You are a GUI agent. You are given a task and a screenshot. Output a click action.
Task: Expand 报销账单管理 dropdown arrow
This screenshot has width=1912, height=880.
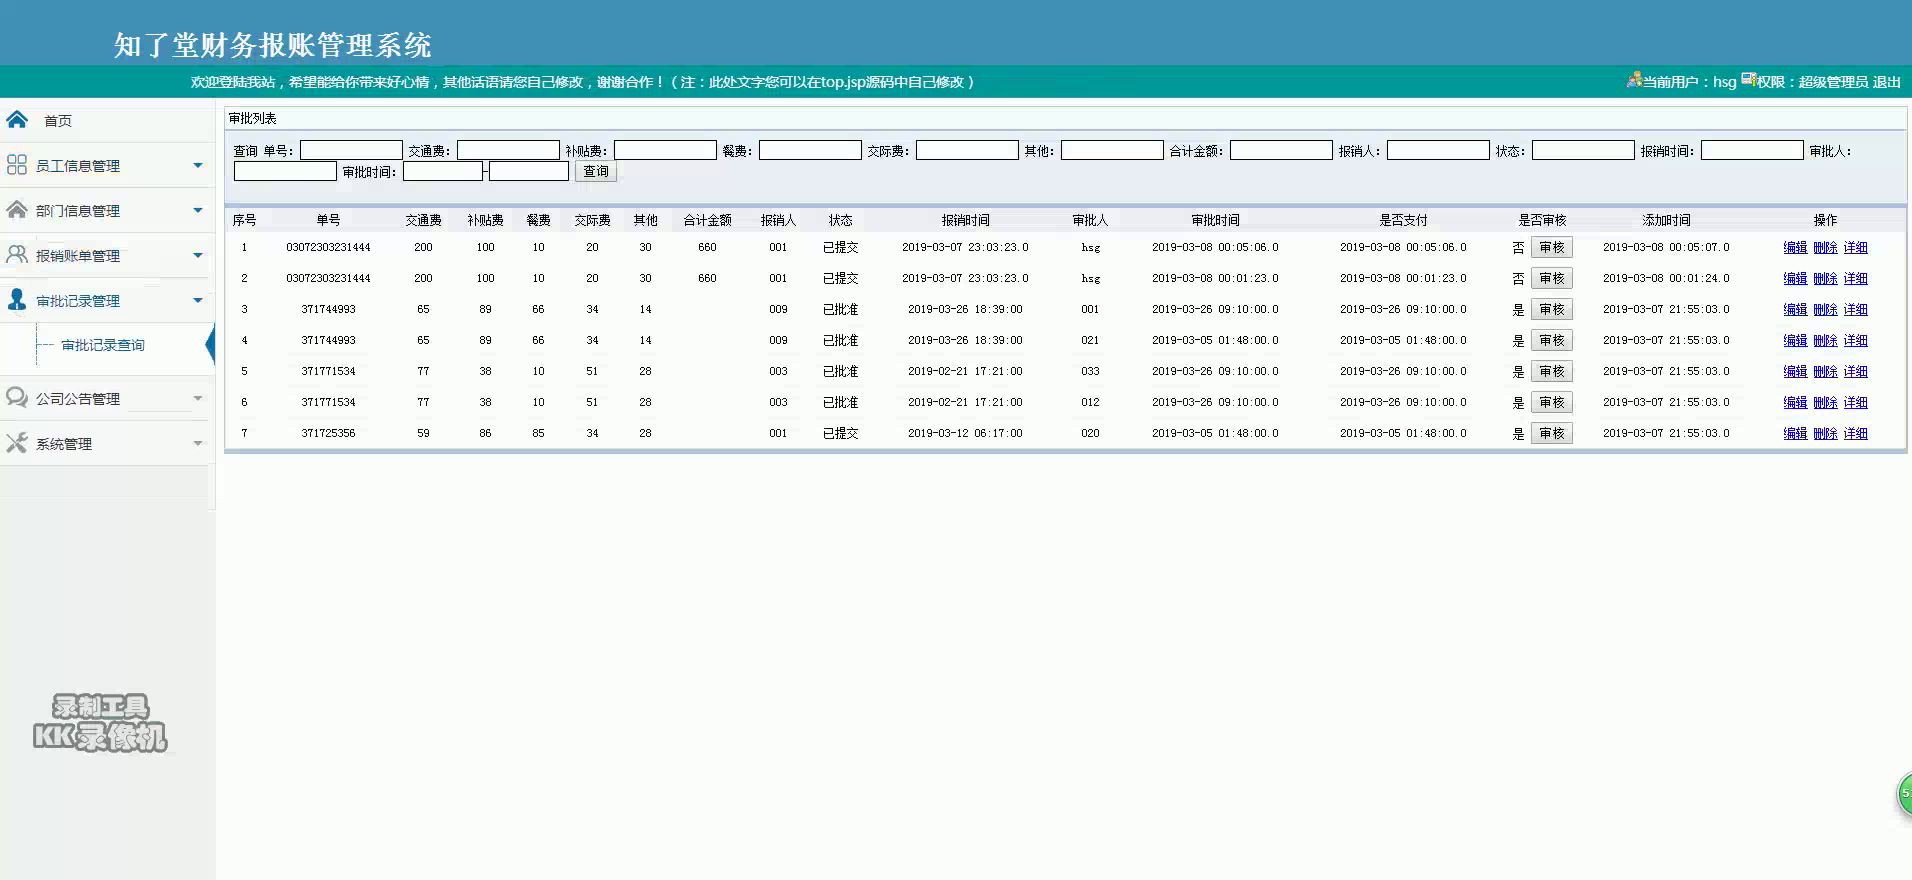click(x=198, y=255)
